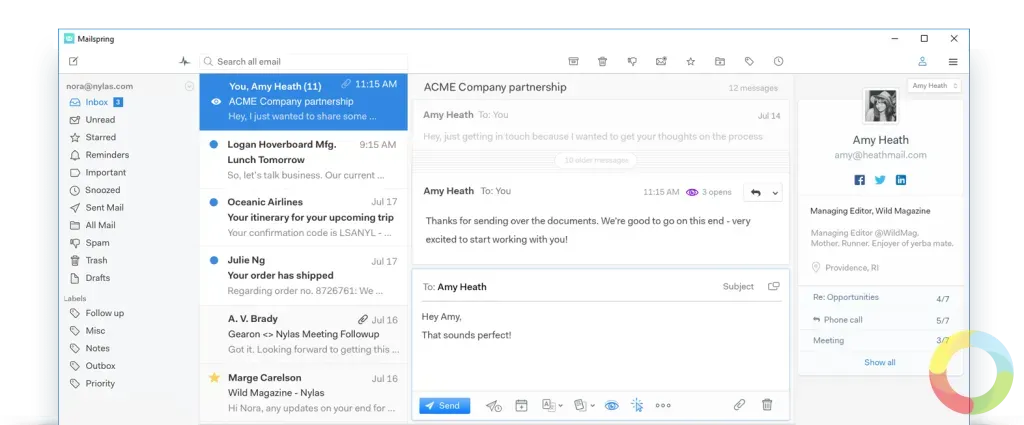Open the Unread folder
Screen dimensions: 1024x425
tap(92, 119)
